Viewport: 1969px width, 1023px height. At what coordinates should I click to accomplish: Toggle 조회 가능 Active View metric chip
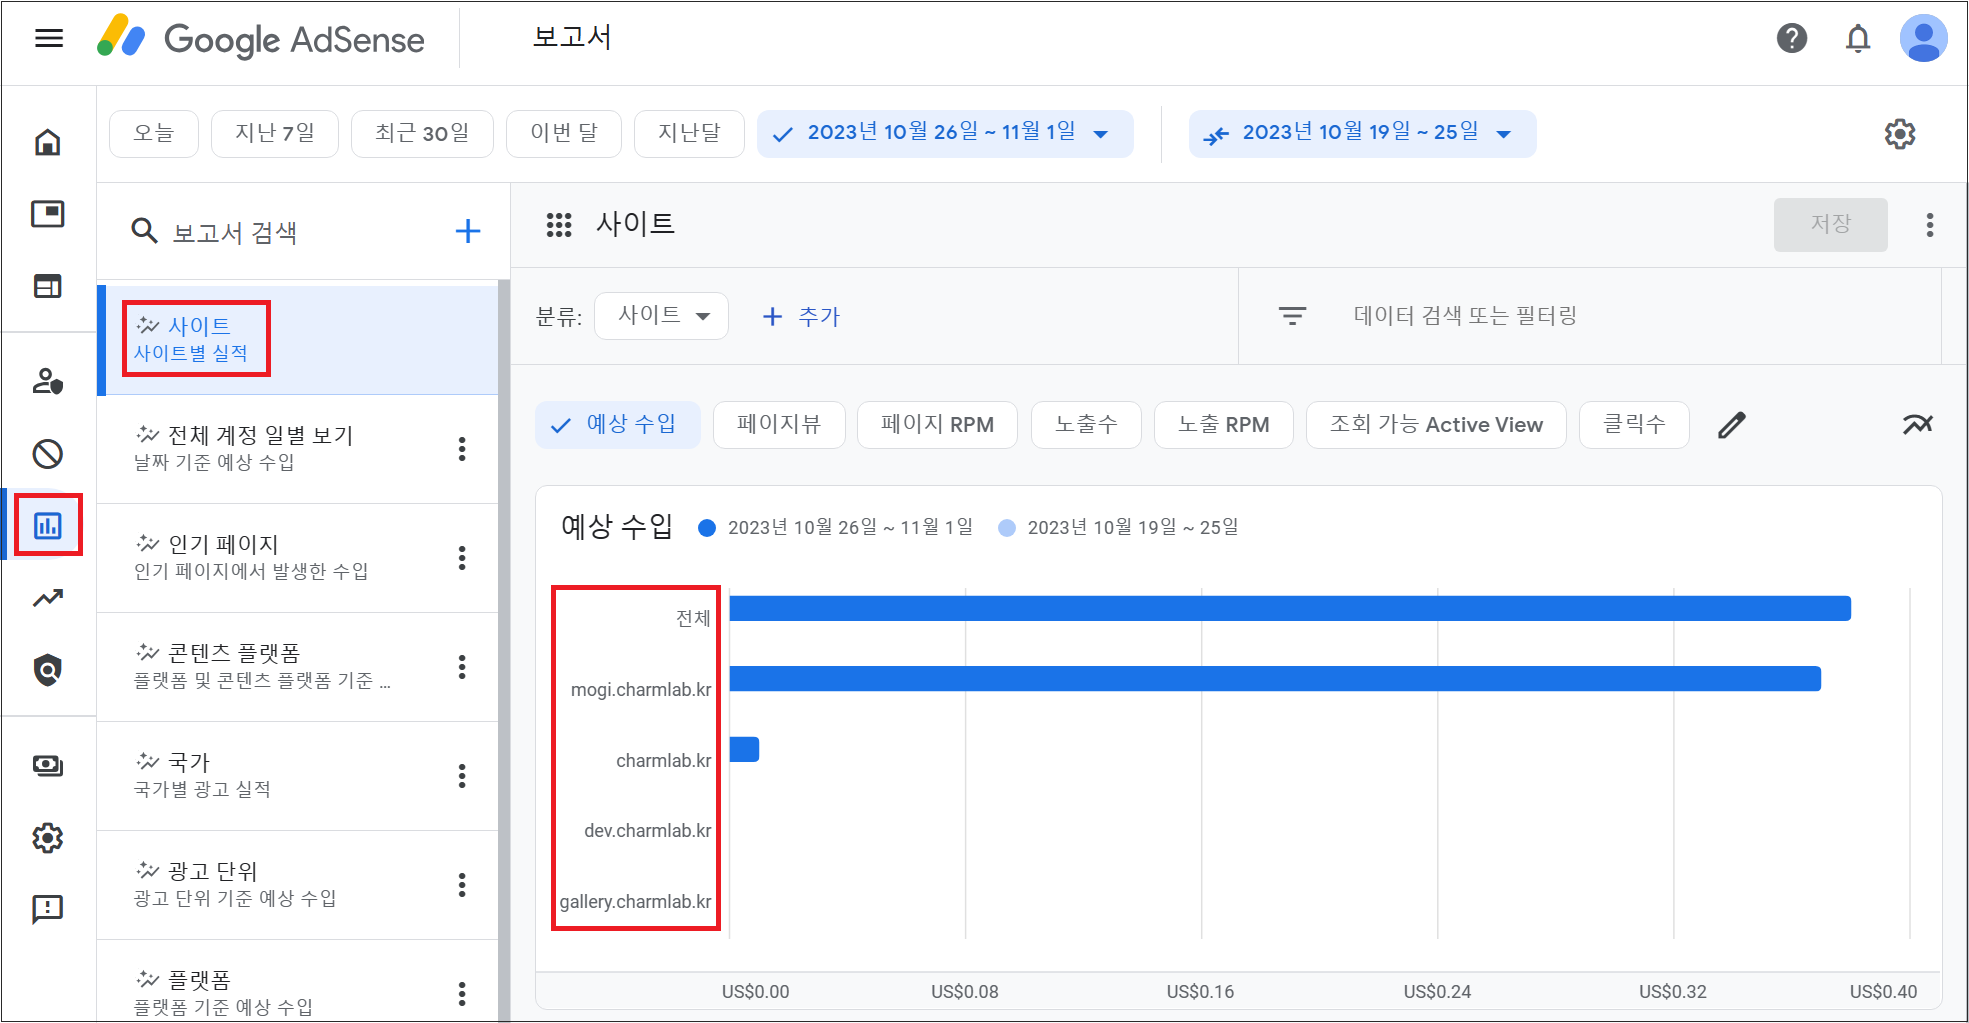click(1436, 425)
